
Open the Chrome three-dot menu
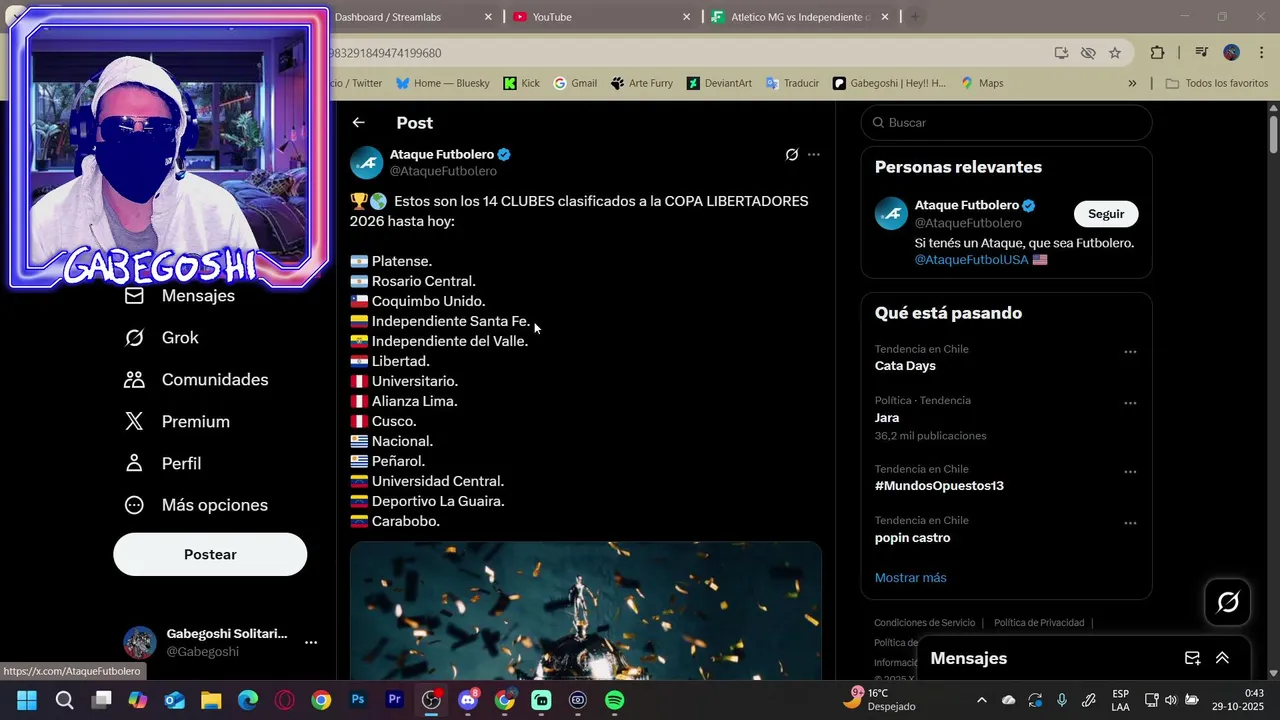click(x=1261, y=53)
